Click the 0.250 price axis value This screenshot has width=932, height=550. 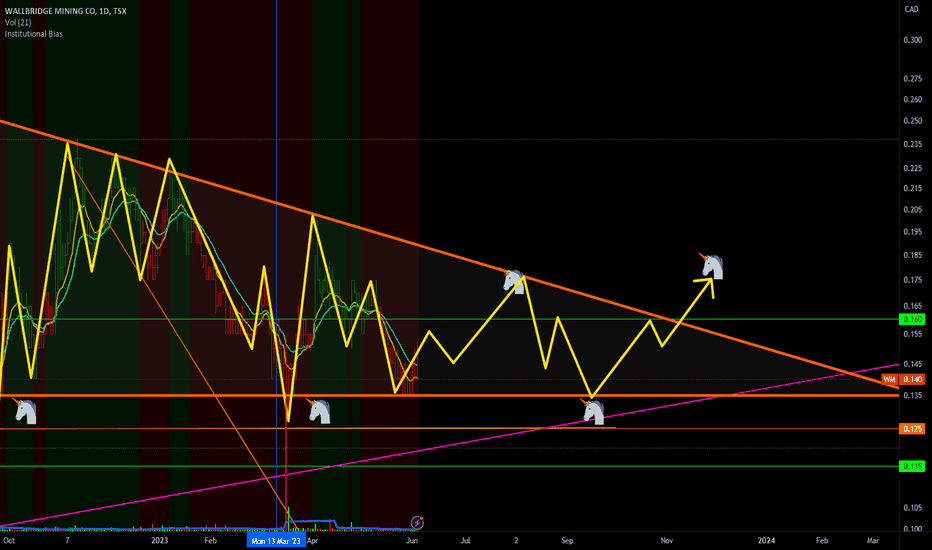912,121
